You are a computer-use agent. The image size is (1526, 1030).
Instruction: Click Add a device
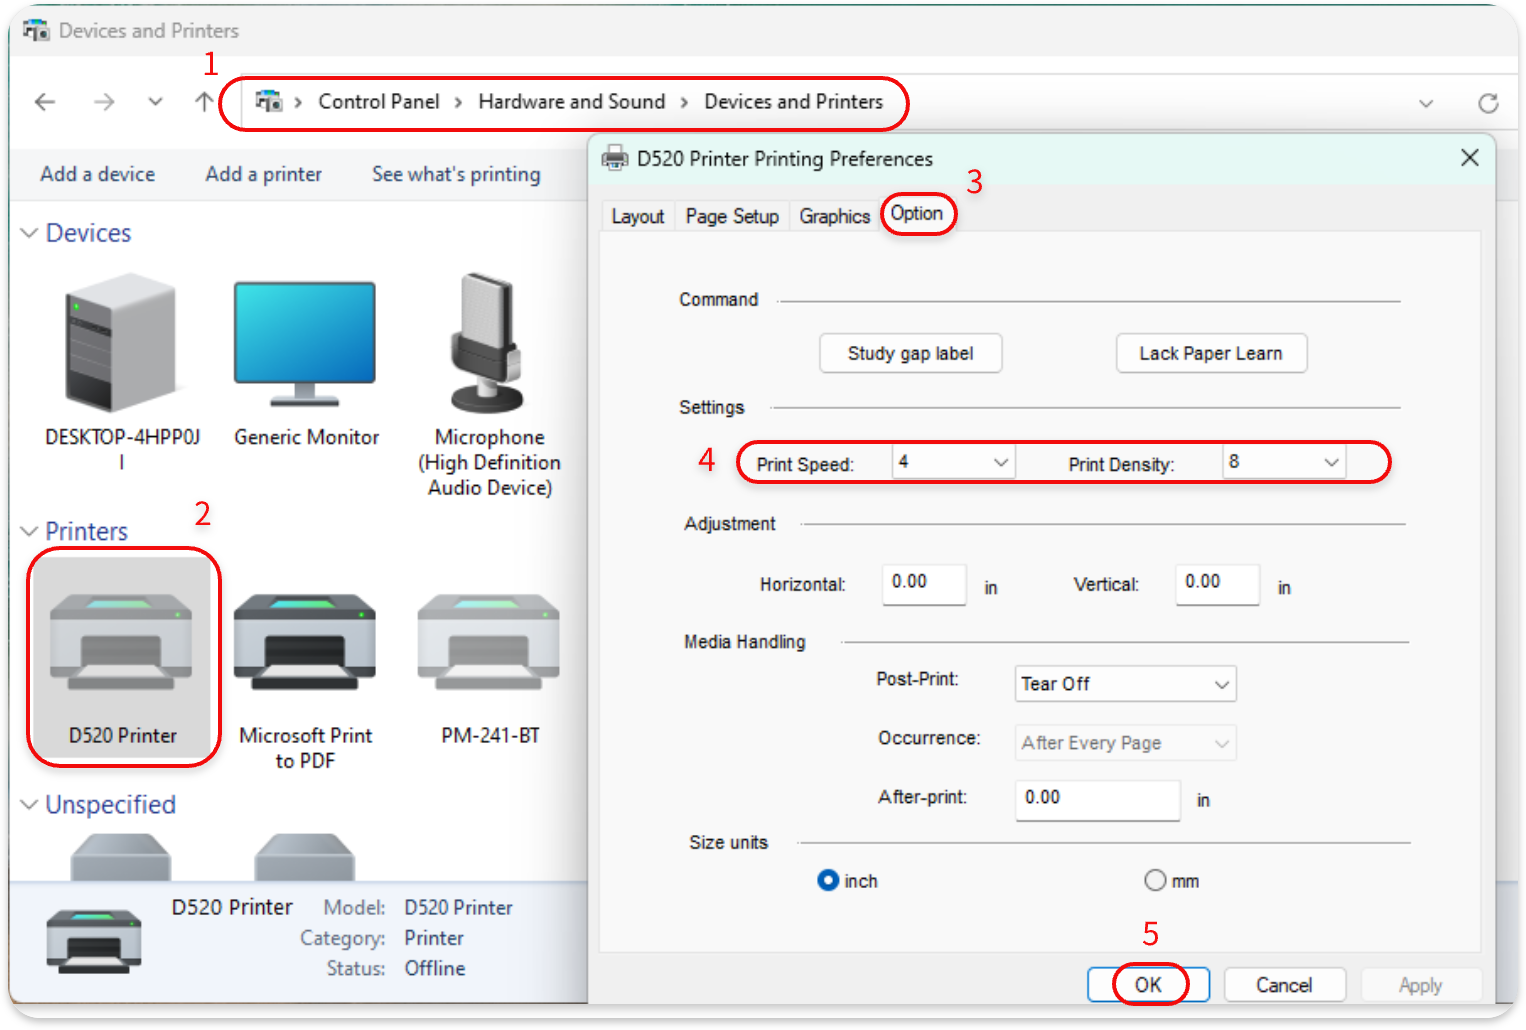[98, 174]
